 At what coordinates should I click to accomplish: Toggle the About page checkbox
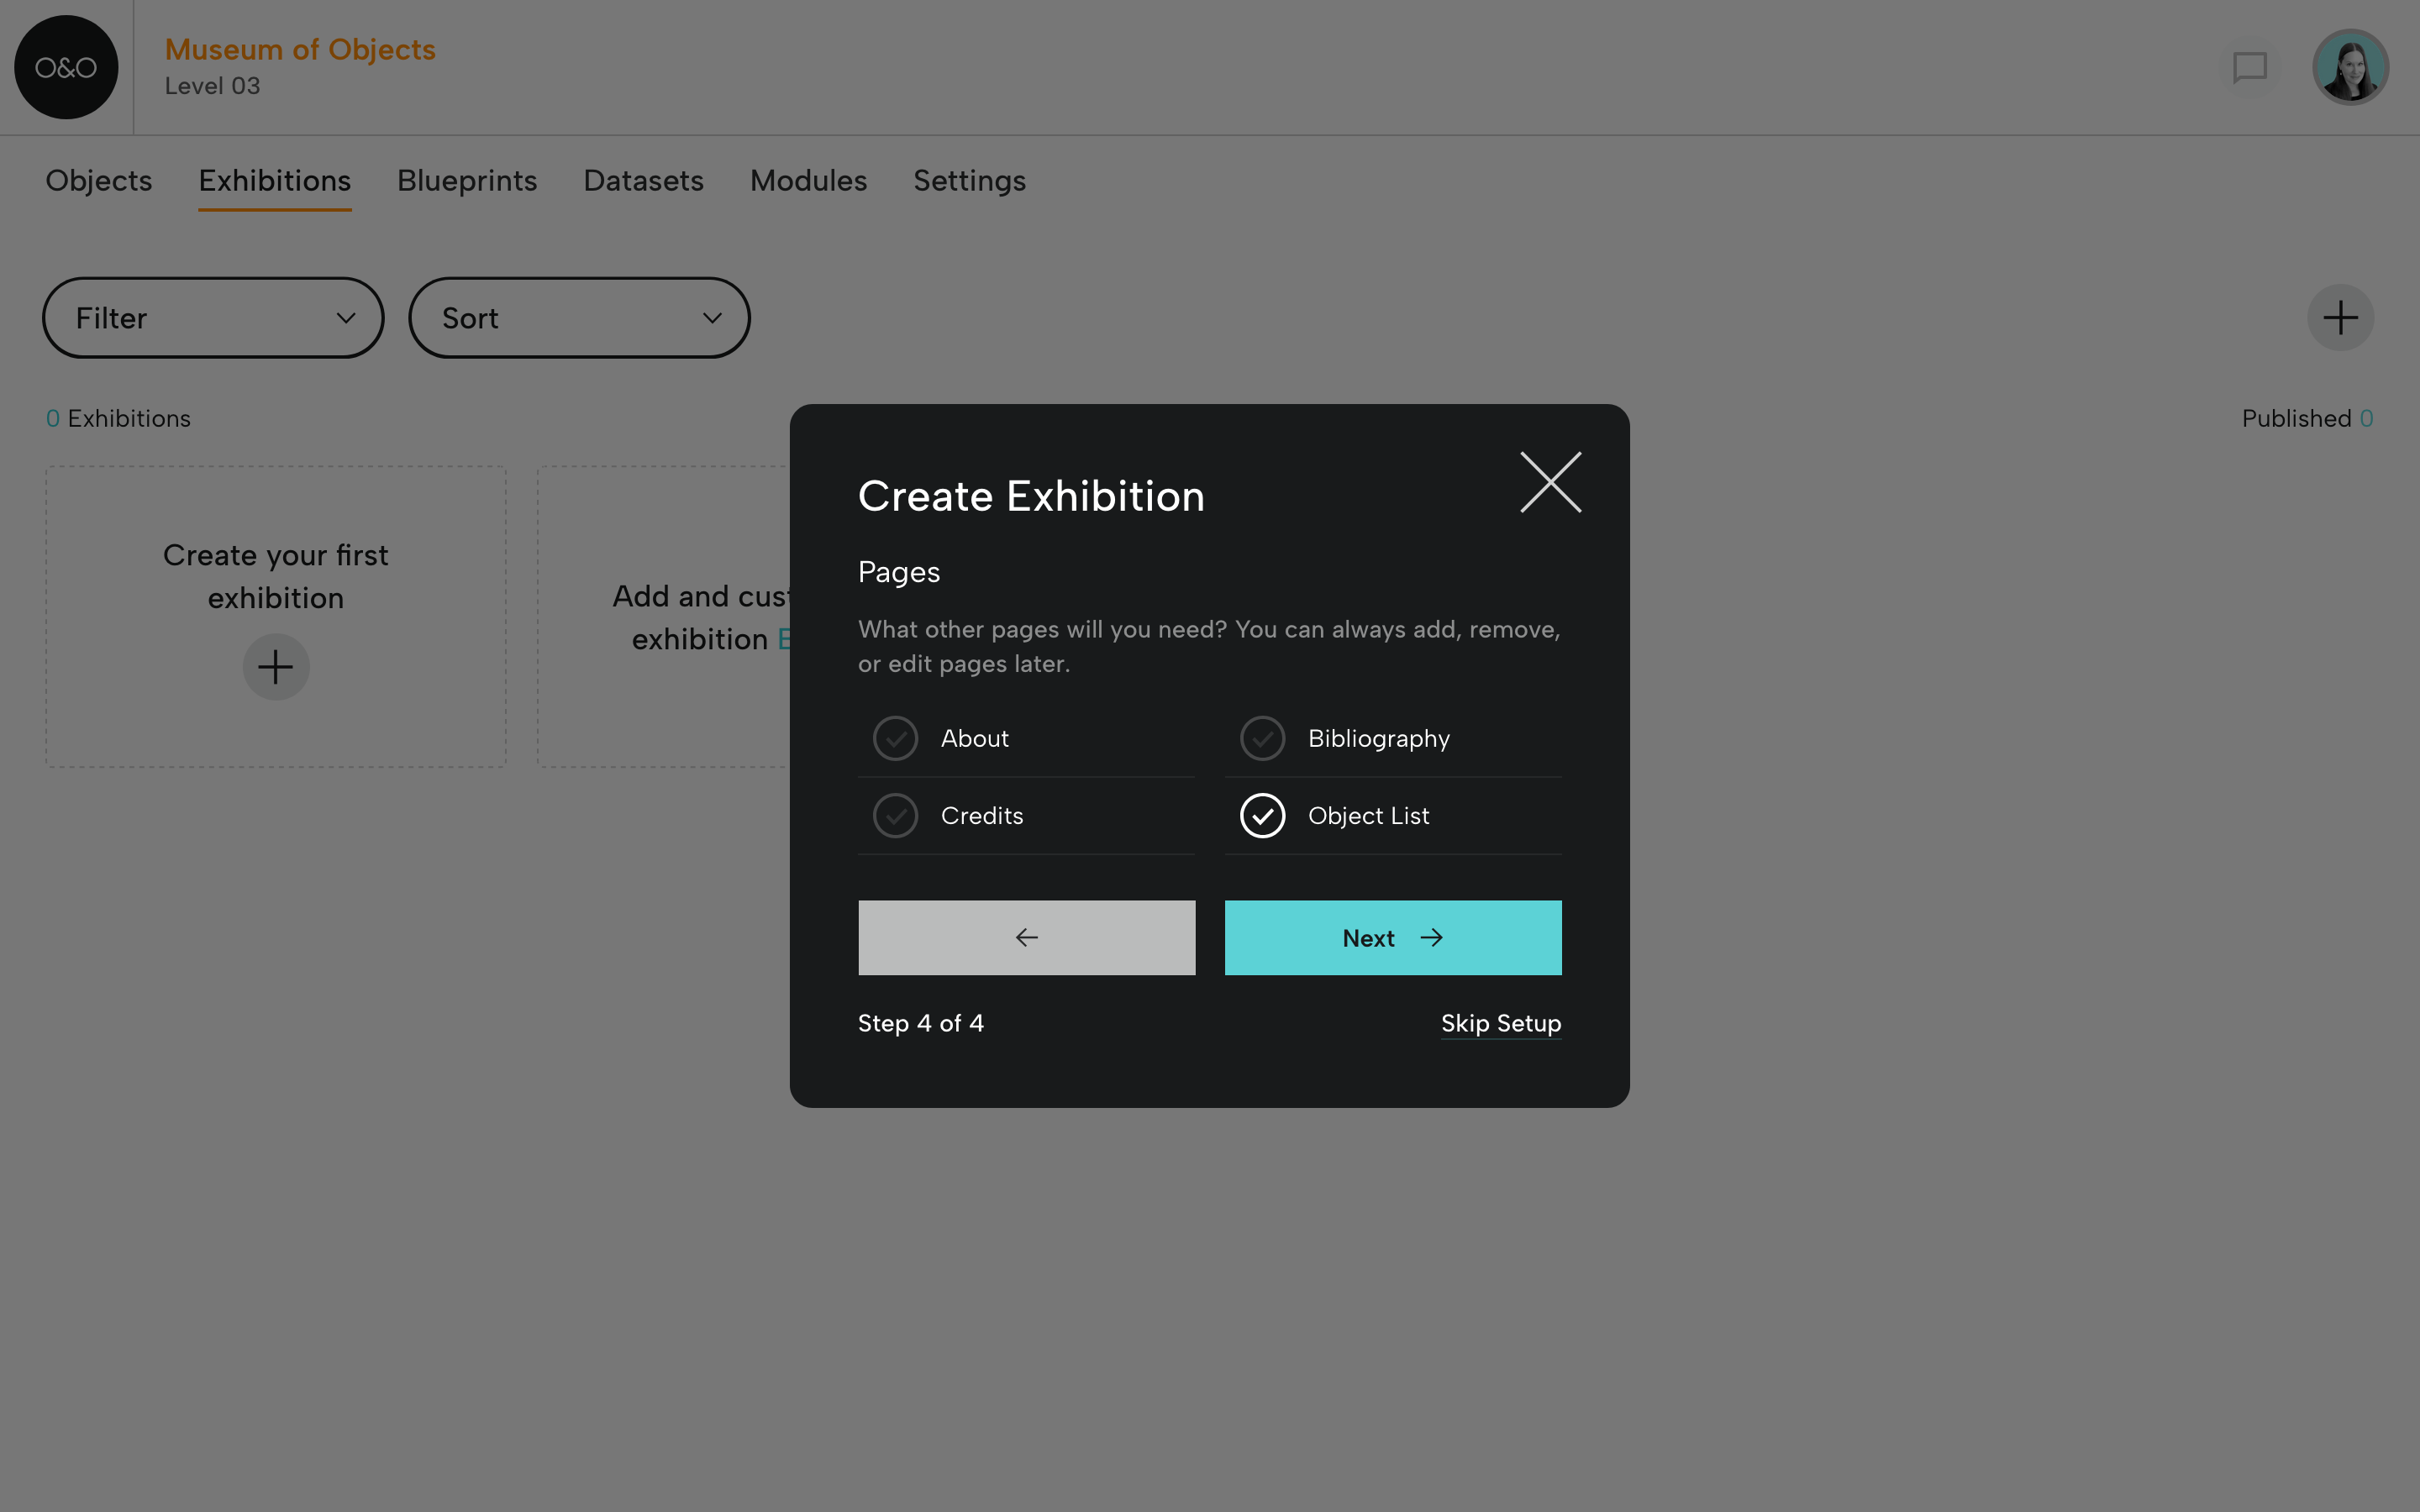(895, 739)
